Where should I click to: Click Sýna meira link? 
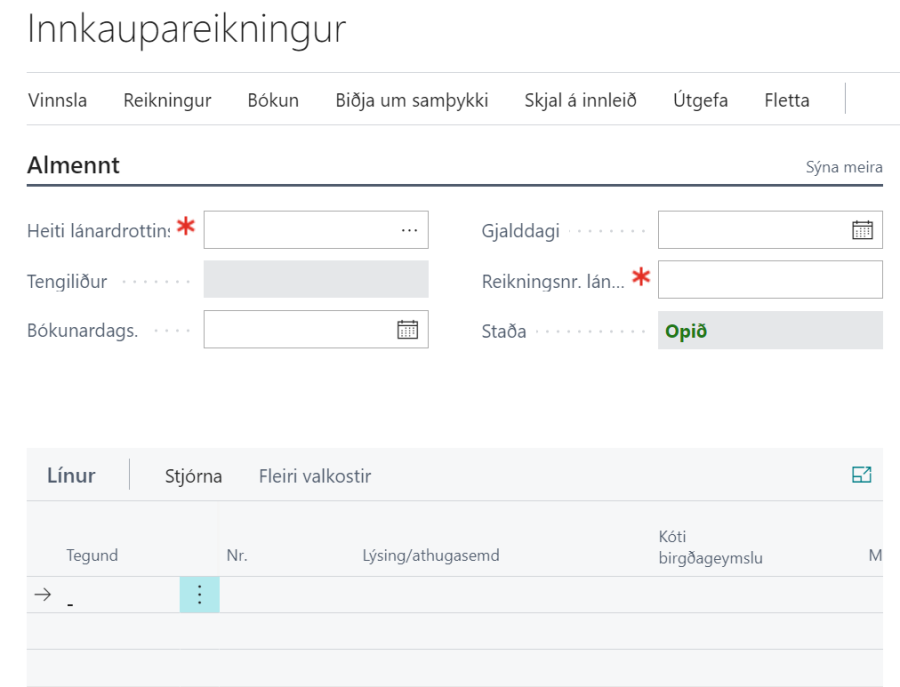844,167
